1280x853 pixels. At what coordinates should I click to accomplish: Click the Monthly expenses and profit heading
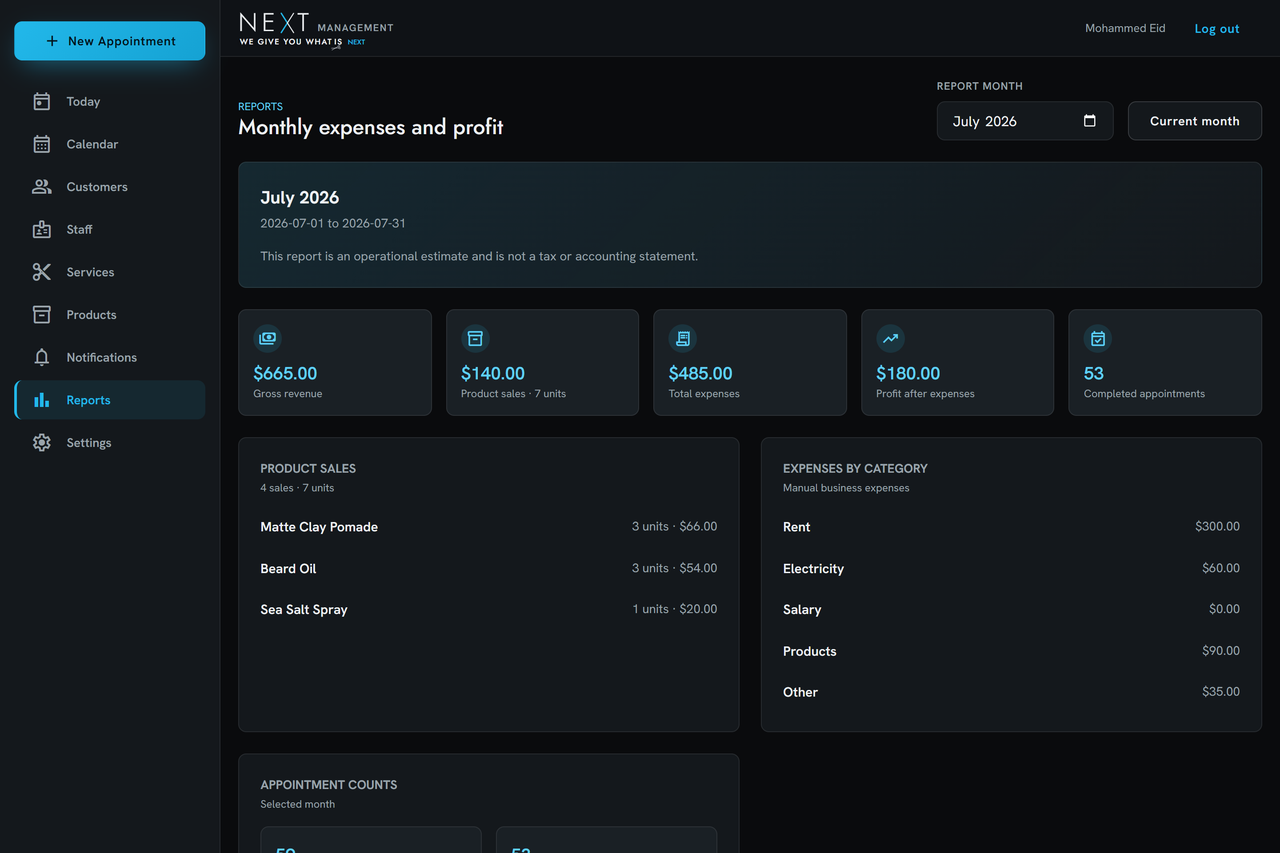click(x=371, y=127)
